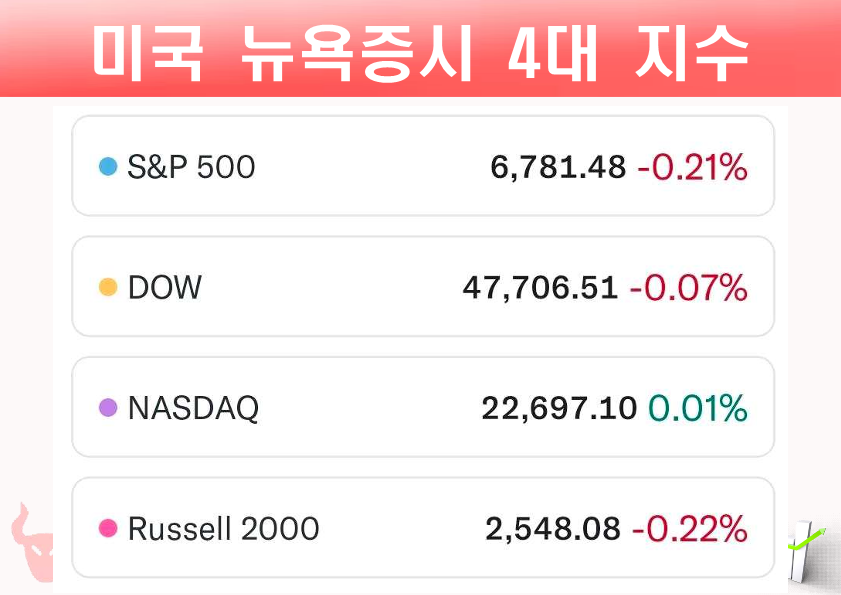Click the Russell 2000 value 2,548.08
The image size is (841, 595).
tap(553, 528)
